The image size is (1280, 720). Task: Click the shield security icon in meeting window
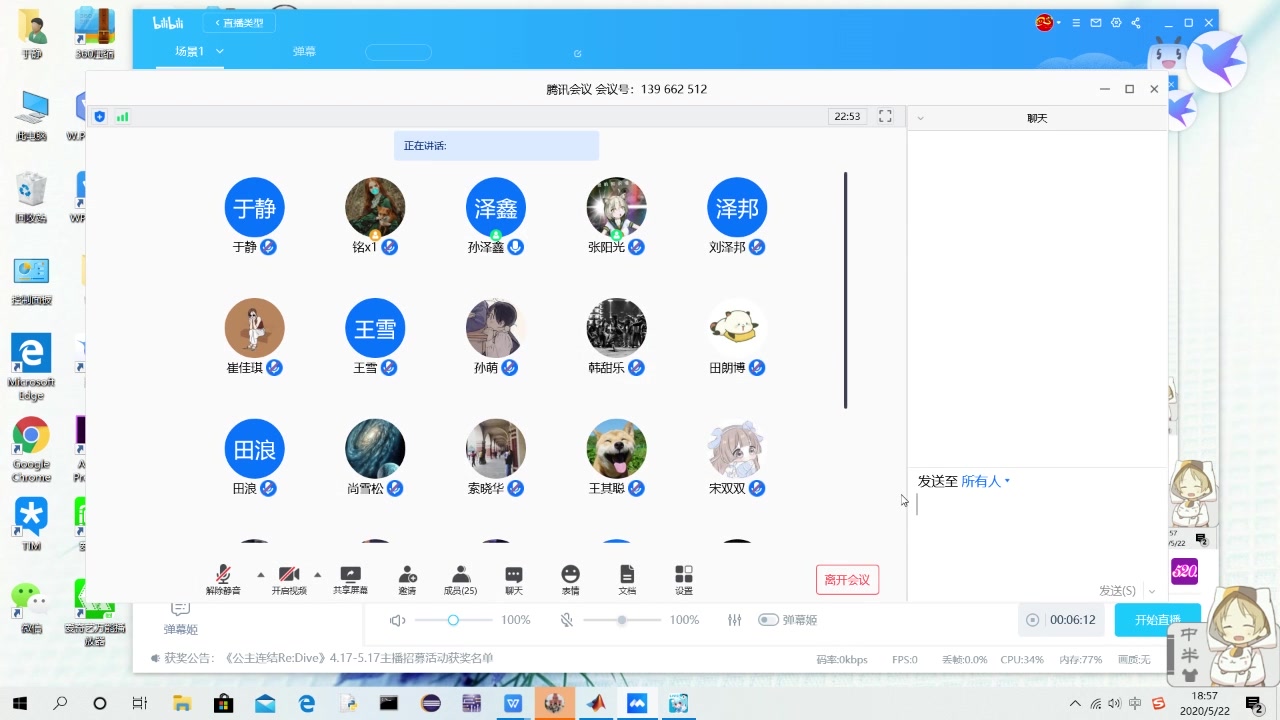click(x=99, y=117)
